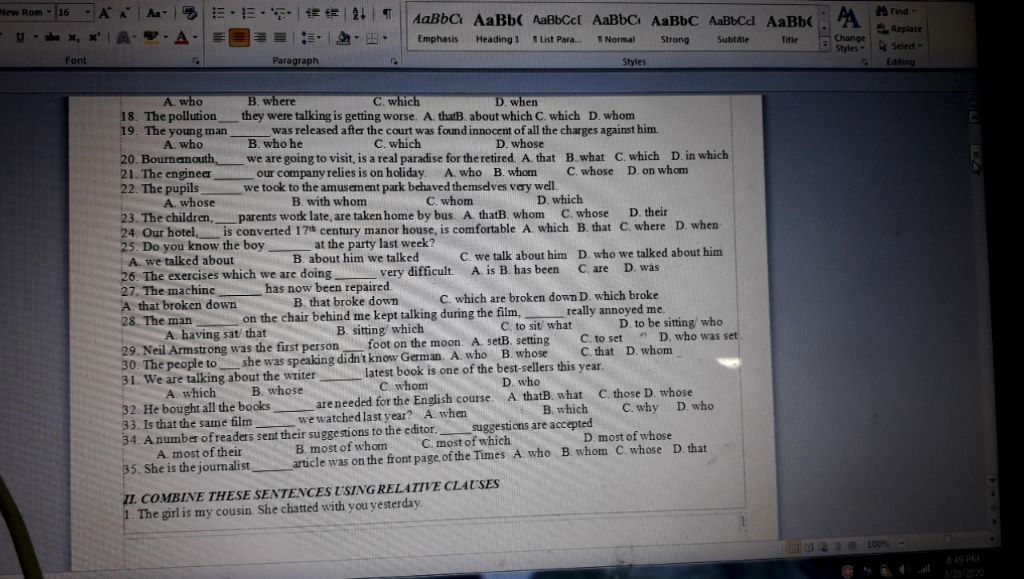This screenshot has width=1024, height=579.
Task: Show the next row of styles
Action: pos(824,29)
